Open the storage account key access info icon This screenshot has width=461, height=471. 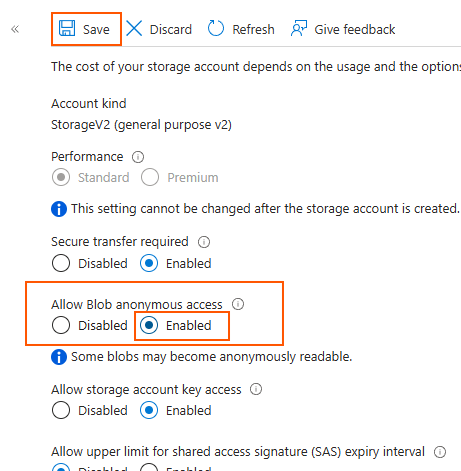(x=256, y=389)
